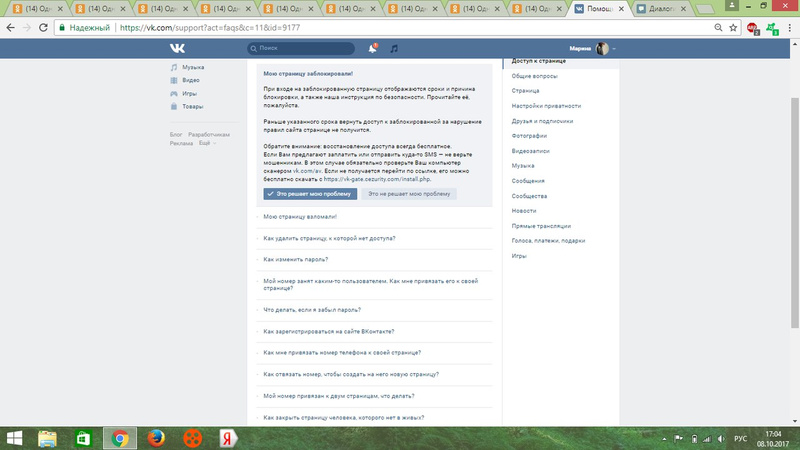Open Видео in the left sidebar
The width and height of the screenshot is (800, 450).
click(x=191, y=80)
